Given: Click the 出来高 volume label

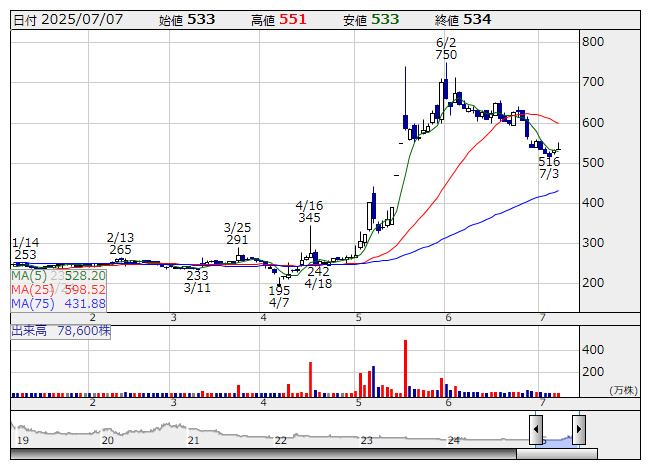Looking at the screenshot, I should click(x=30, y=329).
